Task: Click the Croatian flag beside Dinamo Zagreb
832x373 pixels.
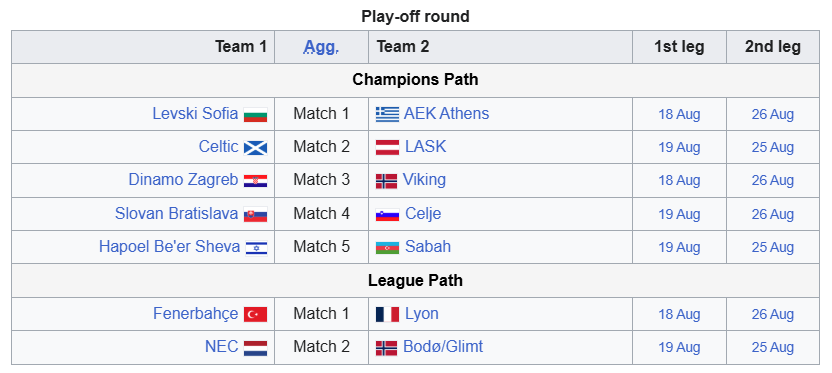Action: pos(255,181)
